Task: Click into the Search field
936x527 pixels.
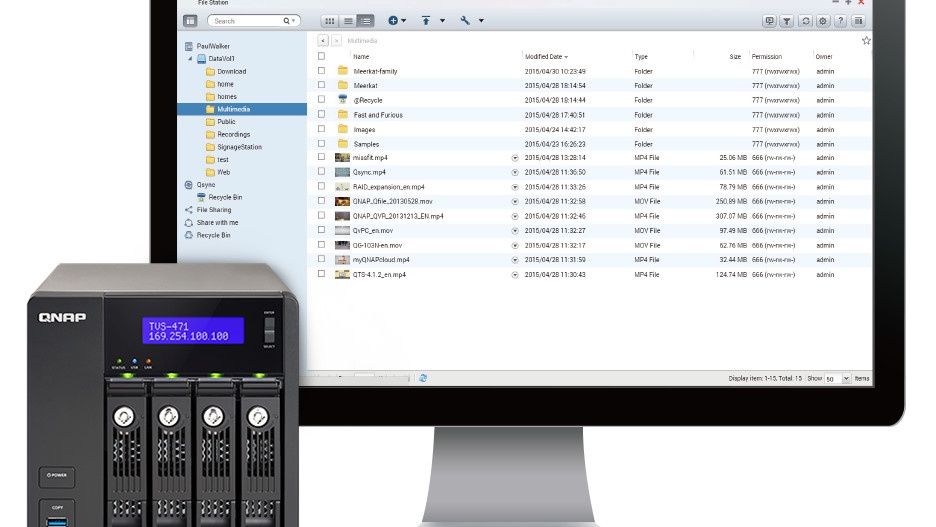Action: (x=247, y=21)
